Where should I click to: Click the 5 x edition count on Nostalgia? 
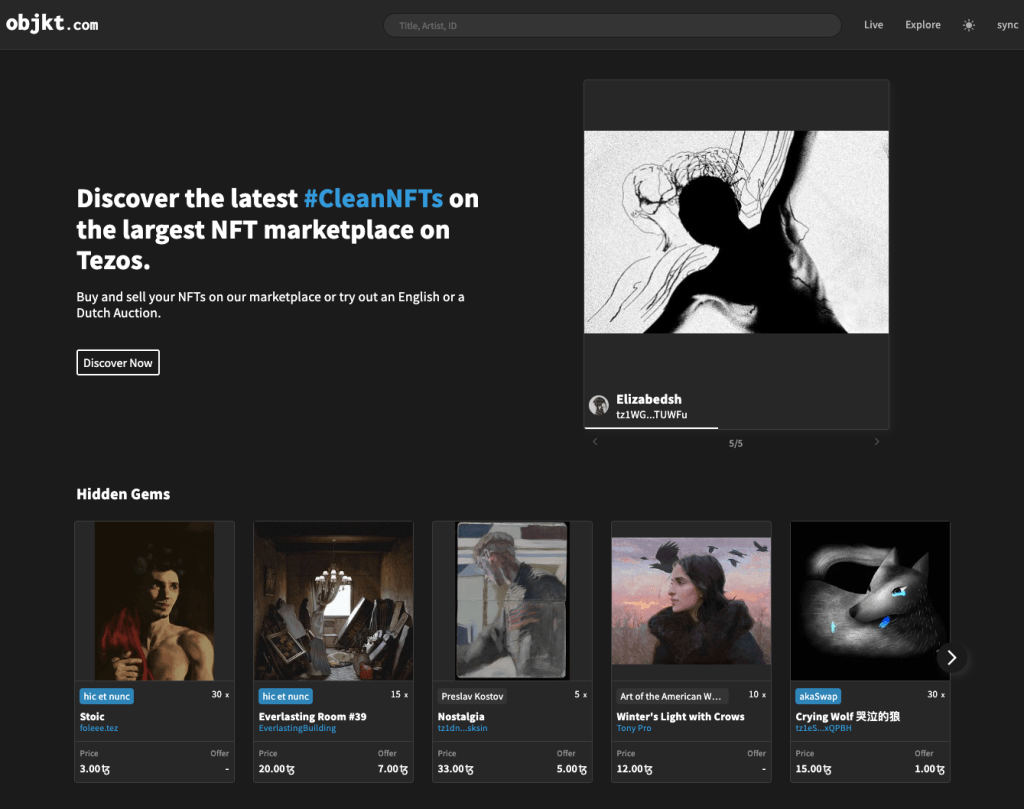pos(581,695)
